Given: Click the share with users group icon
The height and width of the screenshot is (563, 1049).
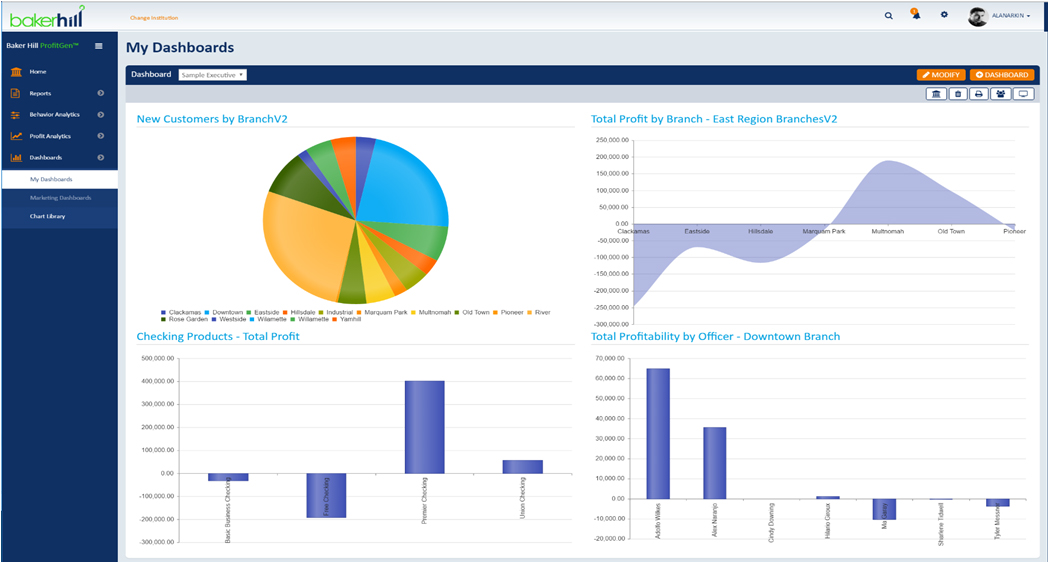Looking at the screenshot, I should click(1000, 94).
